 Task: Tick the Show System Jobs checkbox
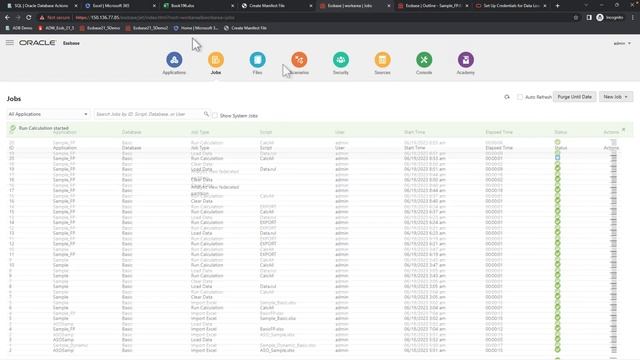tap(215, 116)
